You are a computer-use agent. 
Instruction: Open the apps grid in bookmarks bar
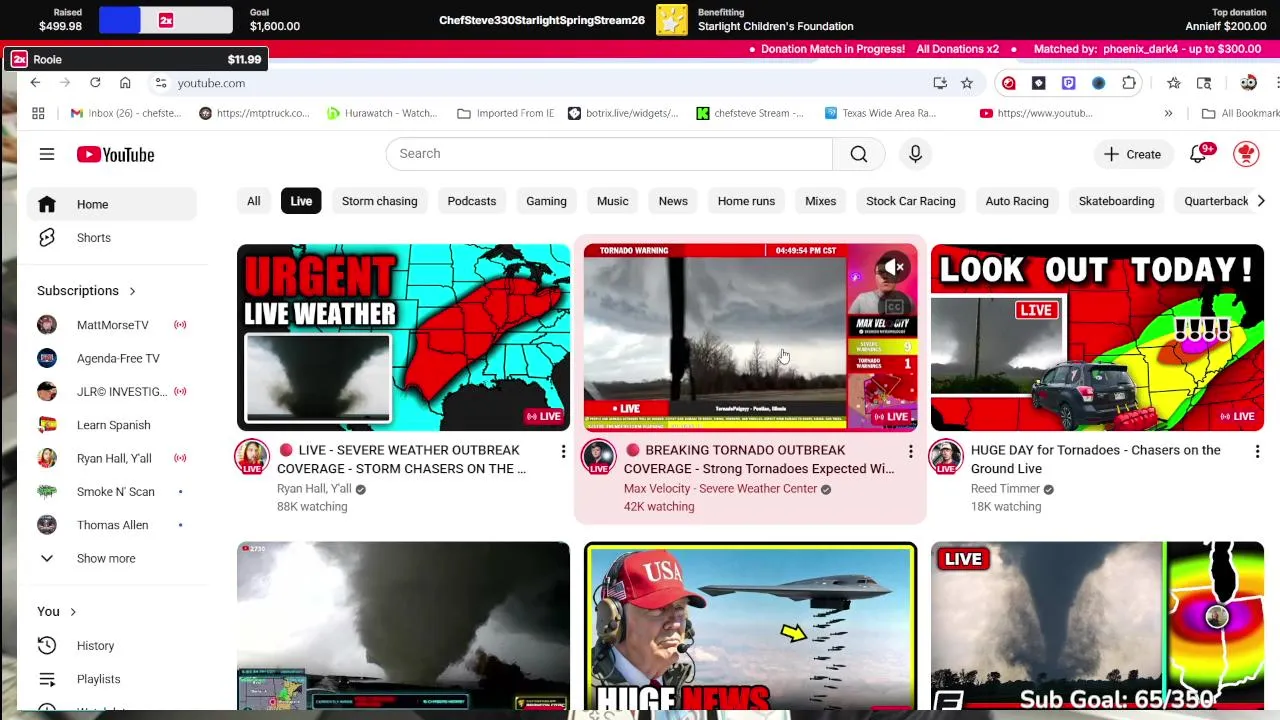[38, 113]
